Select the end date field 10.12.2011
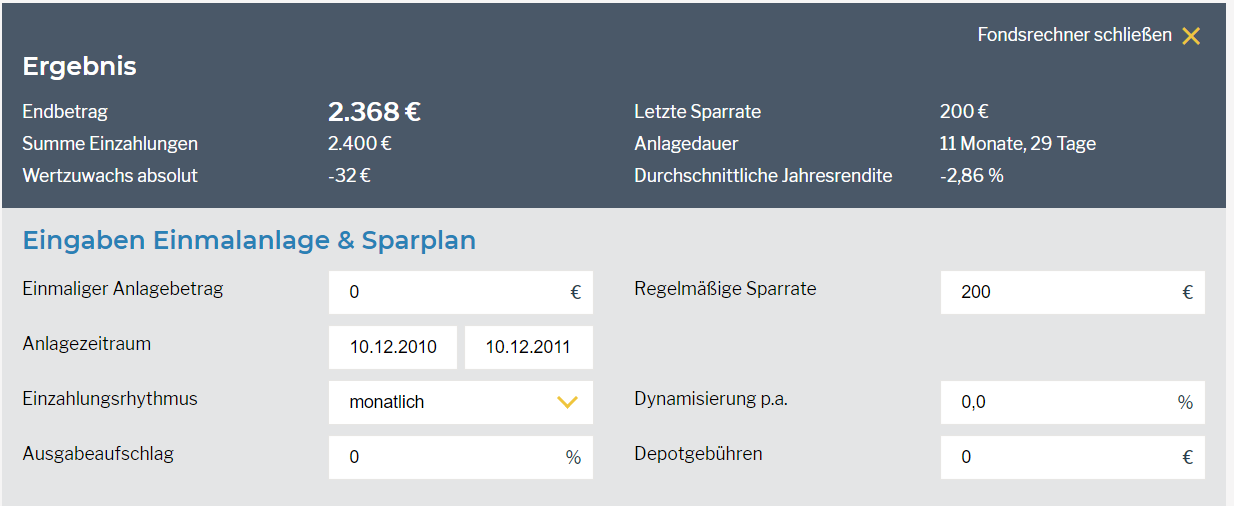Screen dimensions: 1234x506 tap(528, 347)
